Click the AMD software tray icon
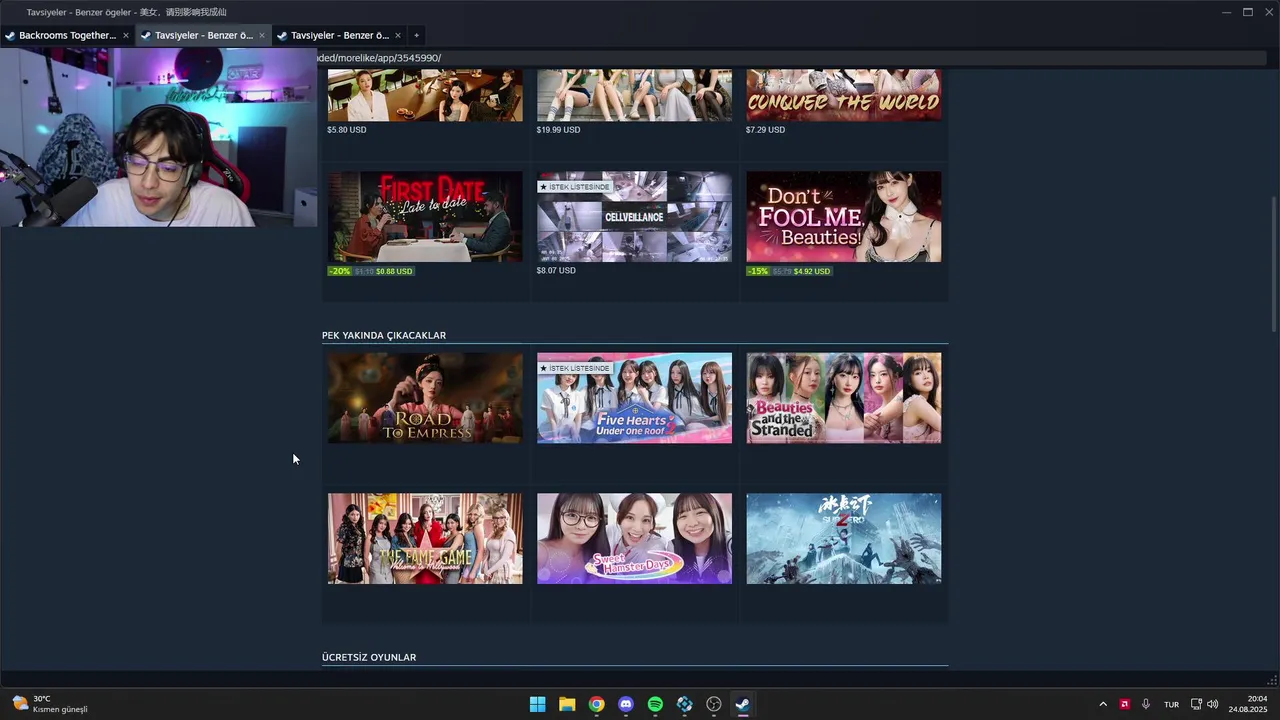This screenshot has height=720, width=1280. click(x=1125, y=704)
